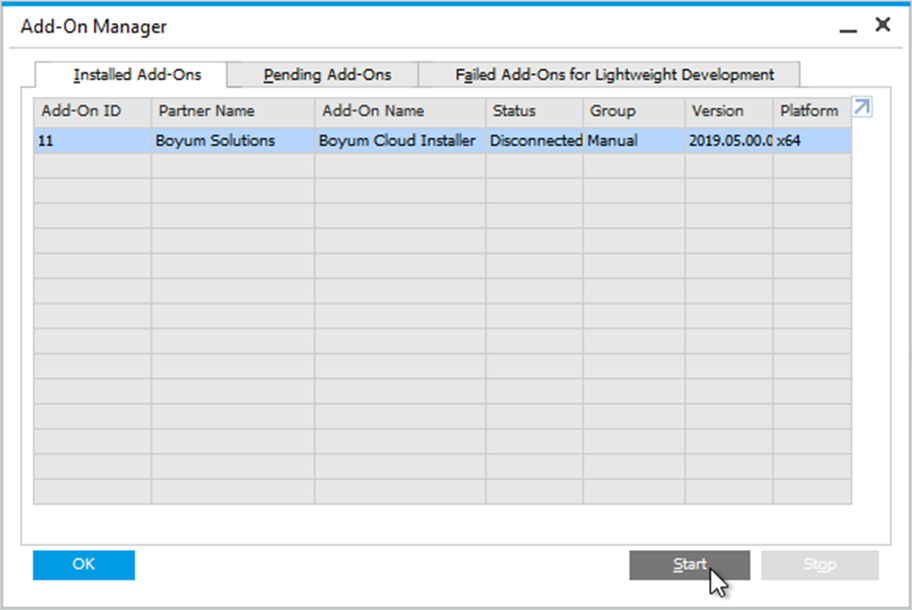
Task: Close the Add-On Manager window
Action: 883,24
